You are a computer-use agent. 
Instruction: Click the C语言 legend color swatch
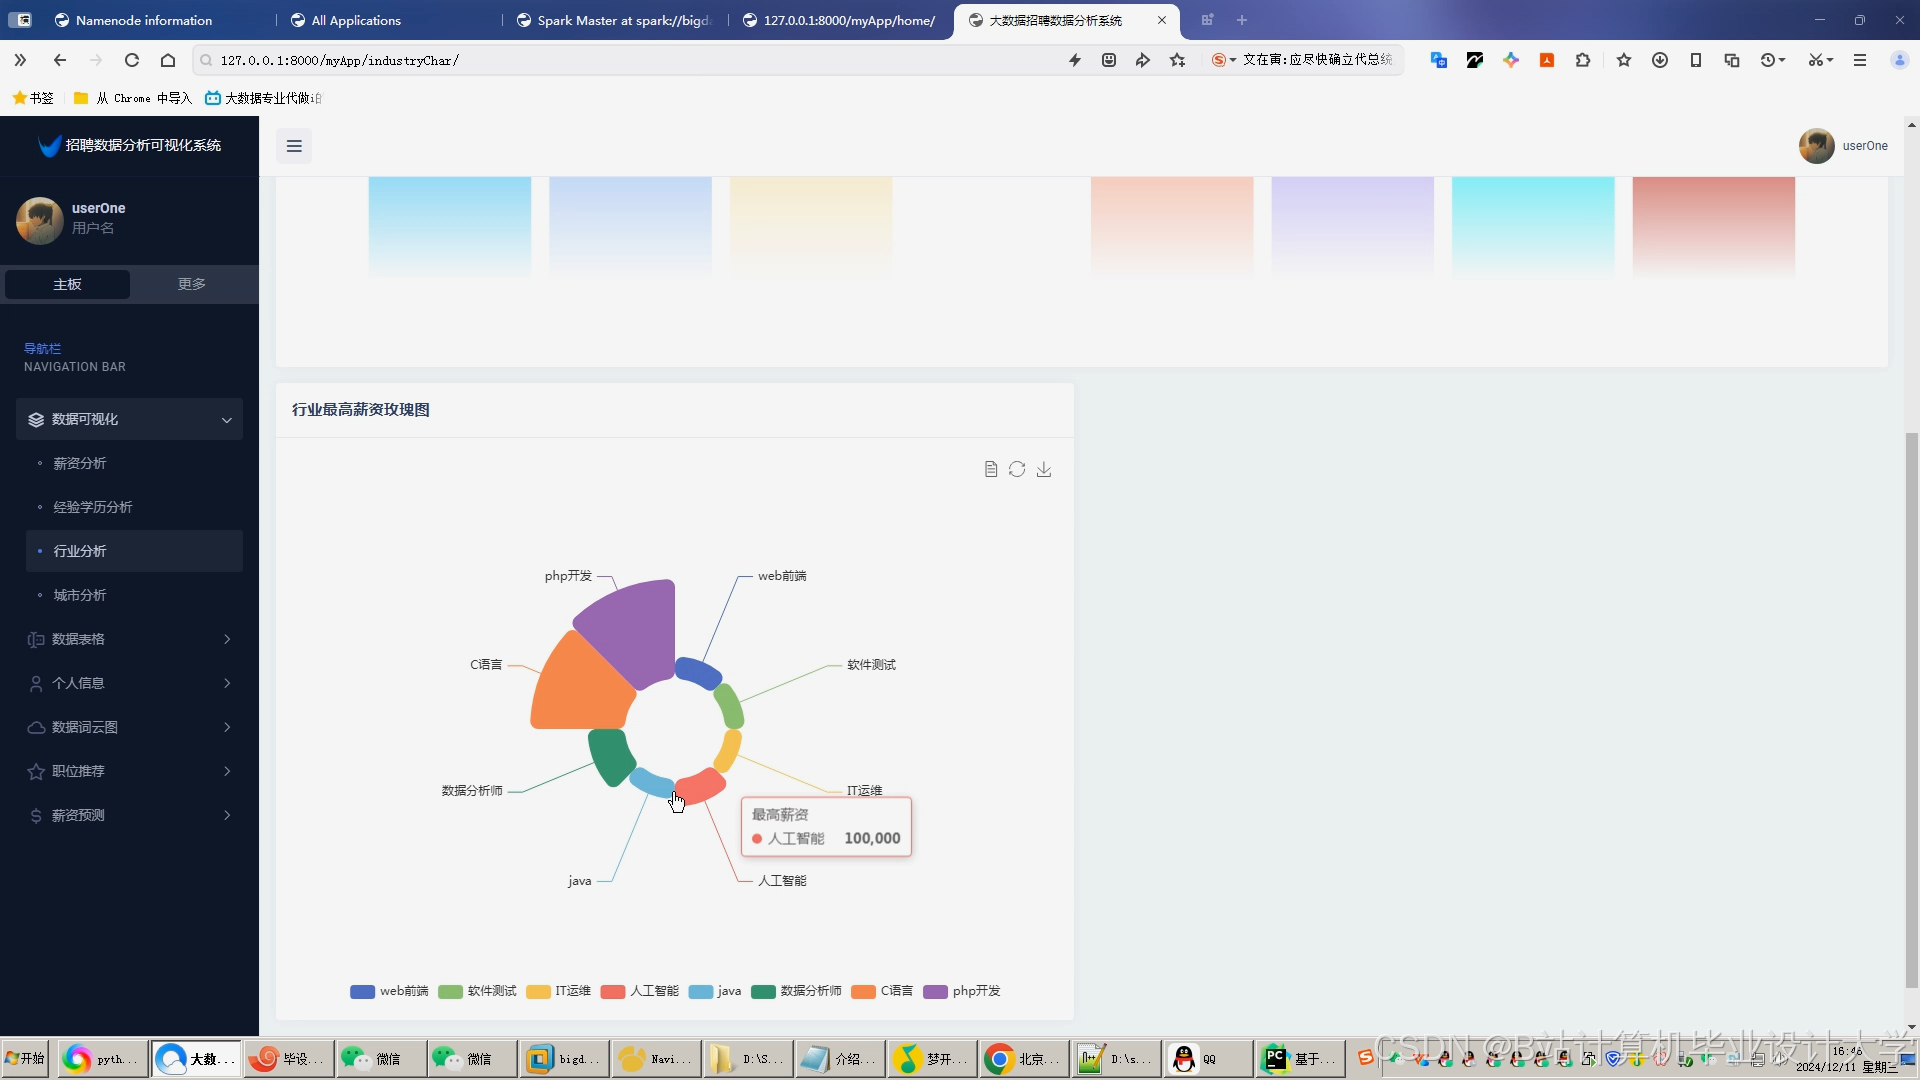pos(865,991)
